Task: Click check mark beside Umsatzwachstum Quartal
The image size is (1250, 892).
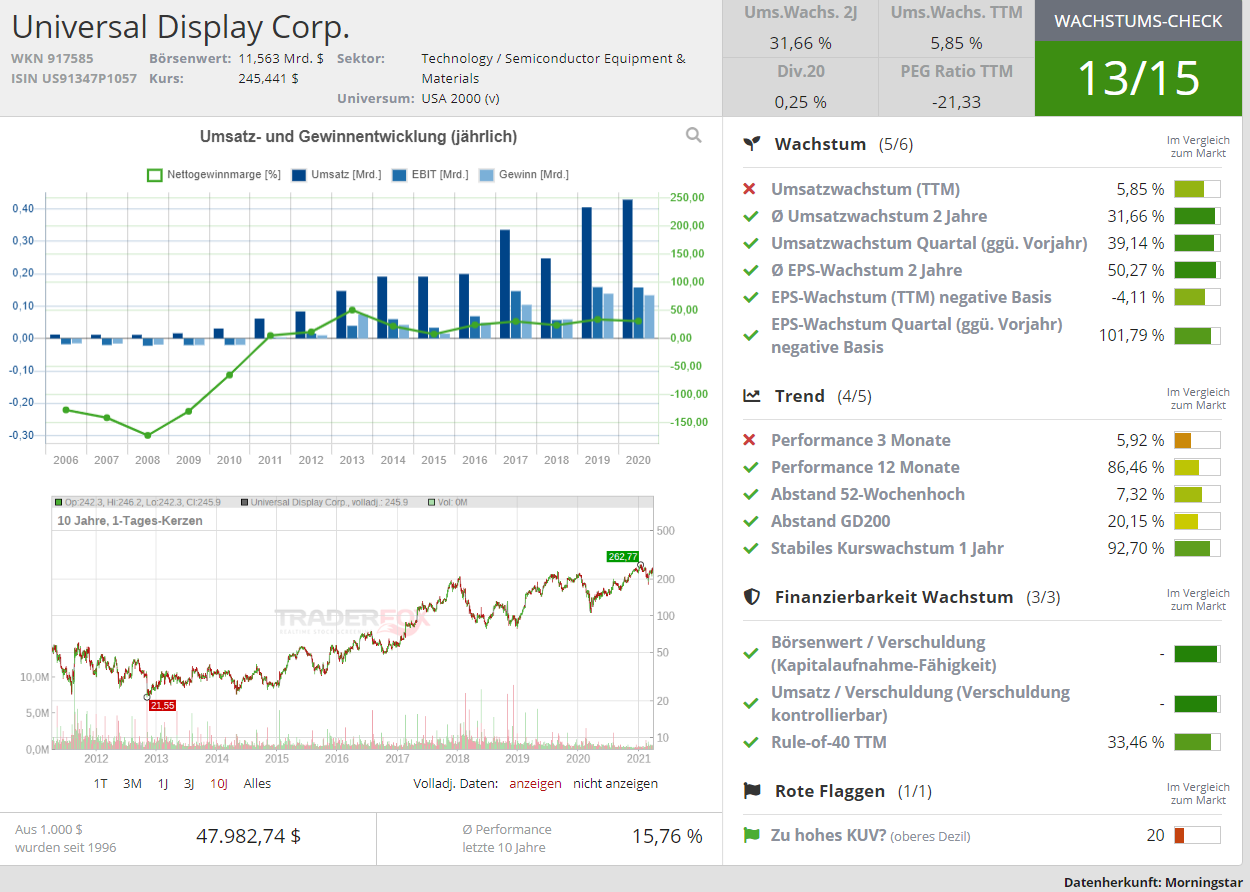Action: [x=751, y=243]
